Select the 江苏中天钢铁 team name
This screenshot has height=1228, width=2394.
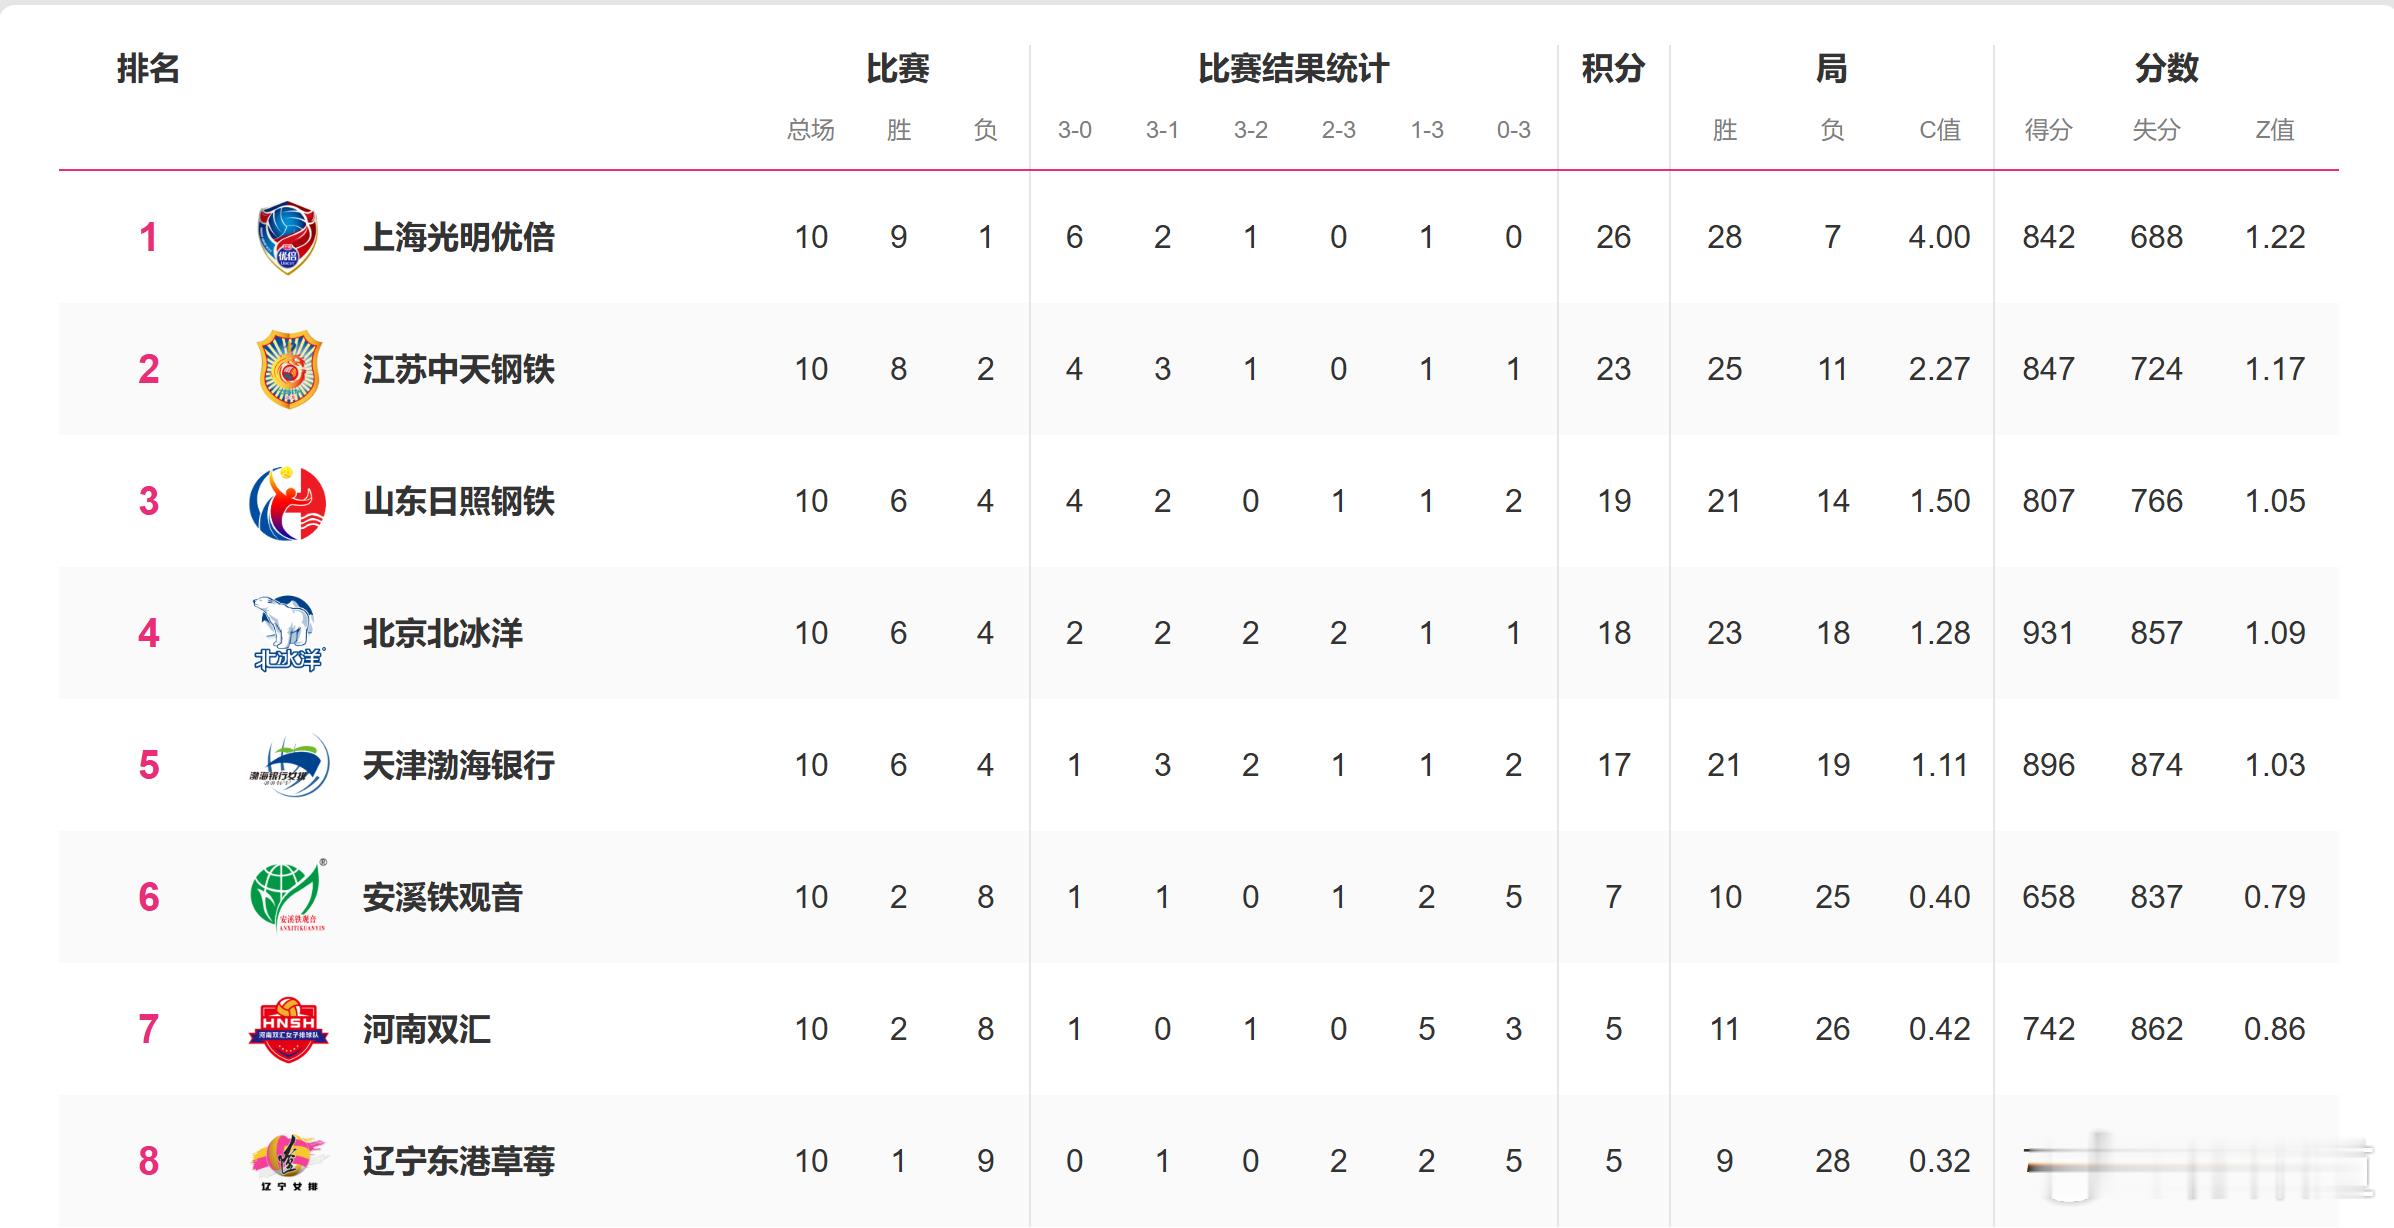(x=458, y=370)
